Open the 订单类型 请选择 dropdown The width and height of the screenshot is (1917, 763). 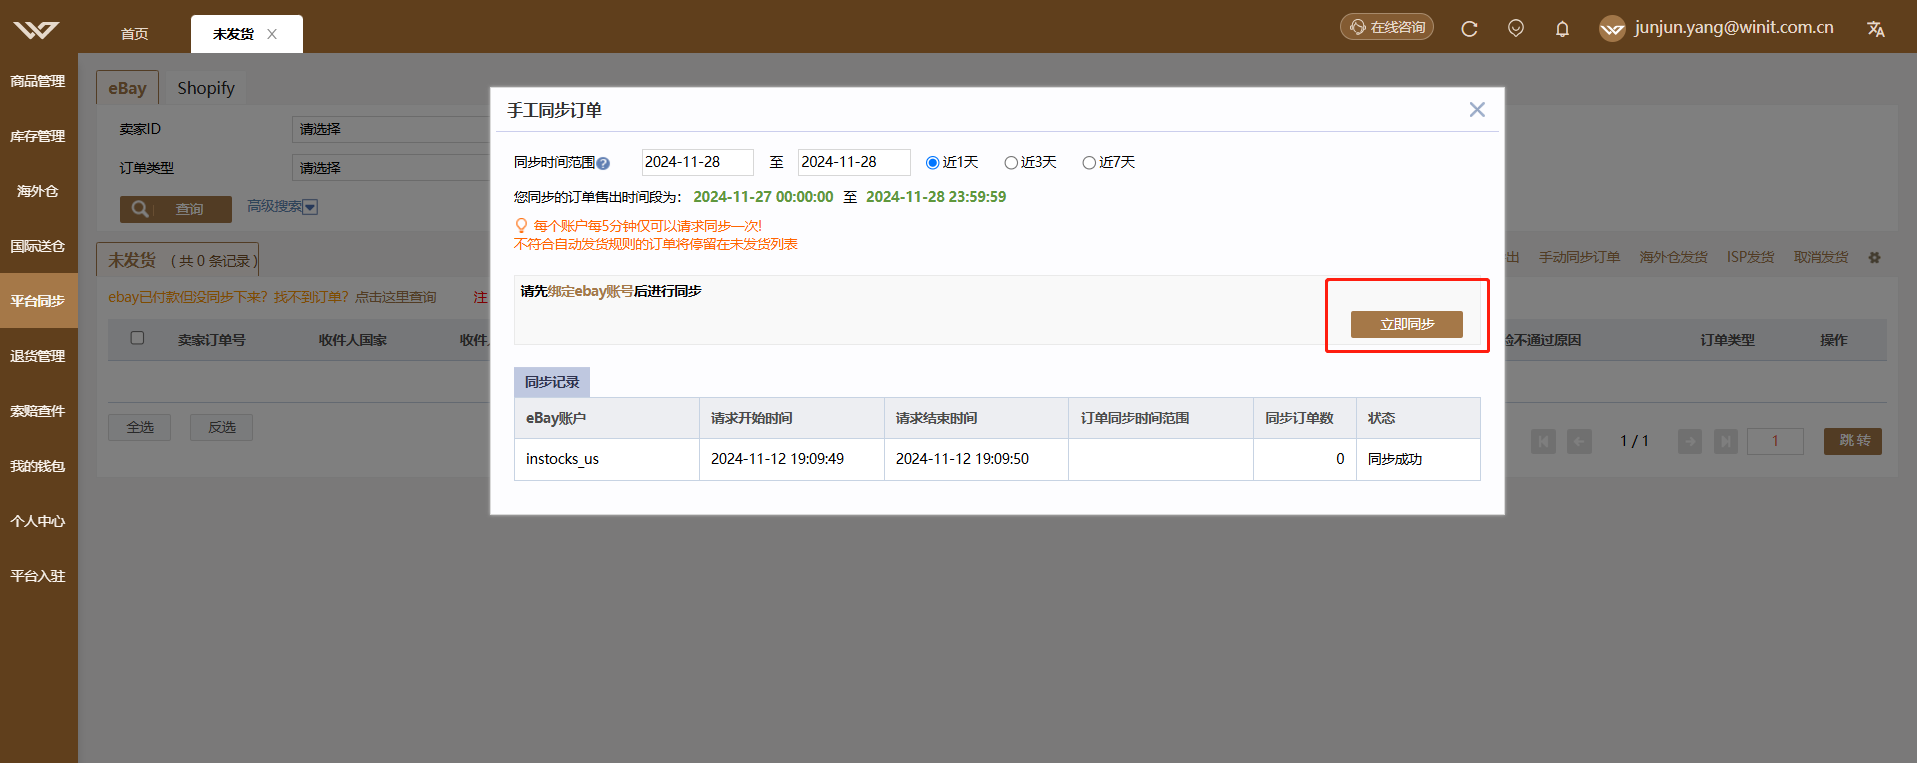pyautogui.click(x=391, y=168)
